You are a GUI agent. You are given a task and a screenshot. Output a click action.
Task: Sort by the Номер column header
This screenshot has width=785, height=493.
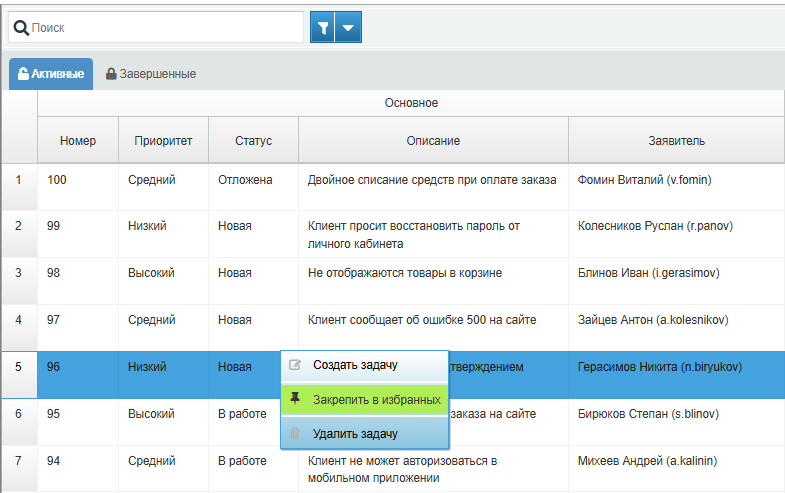coord(78,141)
